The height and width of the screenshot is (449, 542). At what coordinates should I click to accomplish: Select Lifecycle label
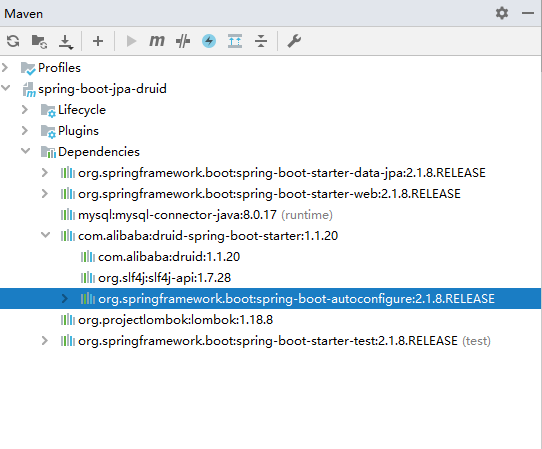coord(82,110)
